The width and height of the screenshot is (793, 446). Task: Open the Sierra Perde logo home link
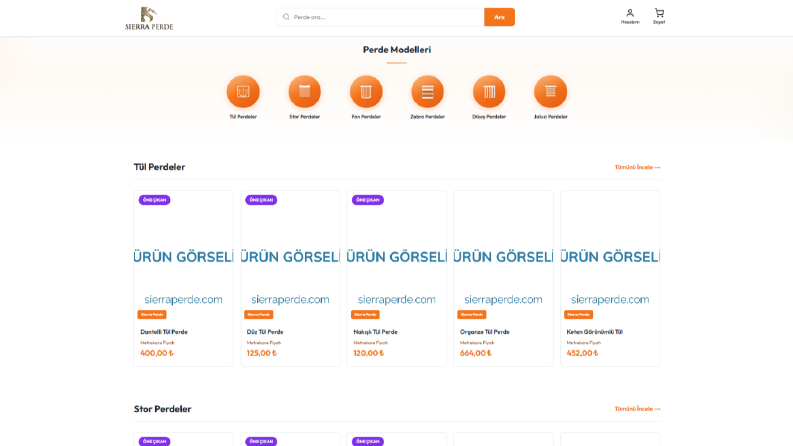tap(149, 18)
